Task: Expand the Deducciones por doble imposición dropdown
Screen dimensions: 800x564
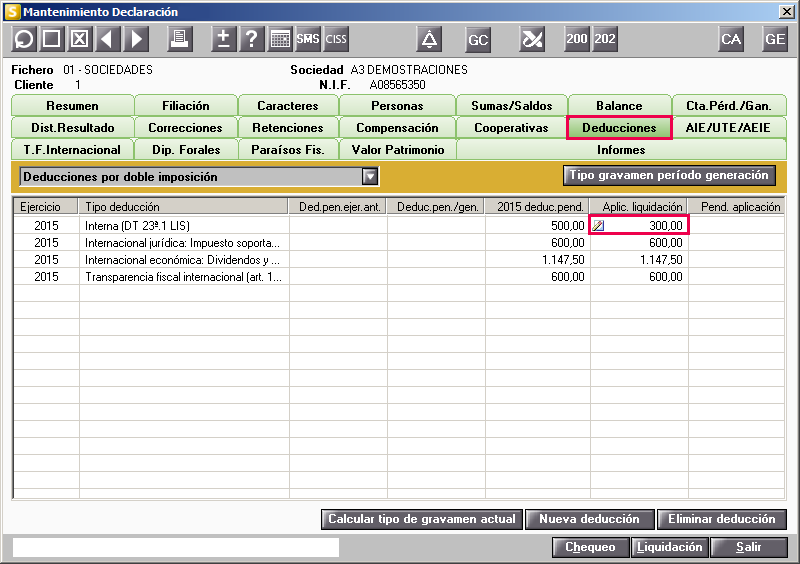Action: 370,177
